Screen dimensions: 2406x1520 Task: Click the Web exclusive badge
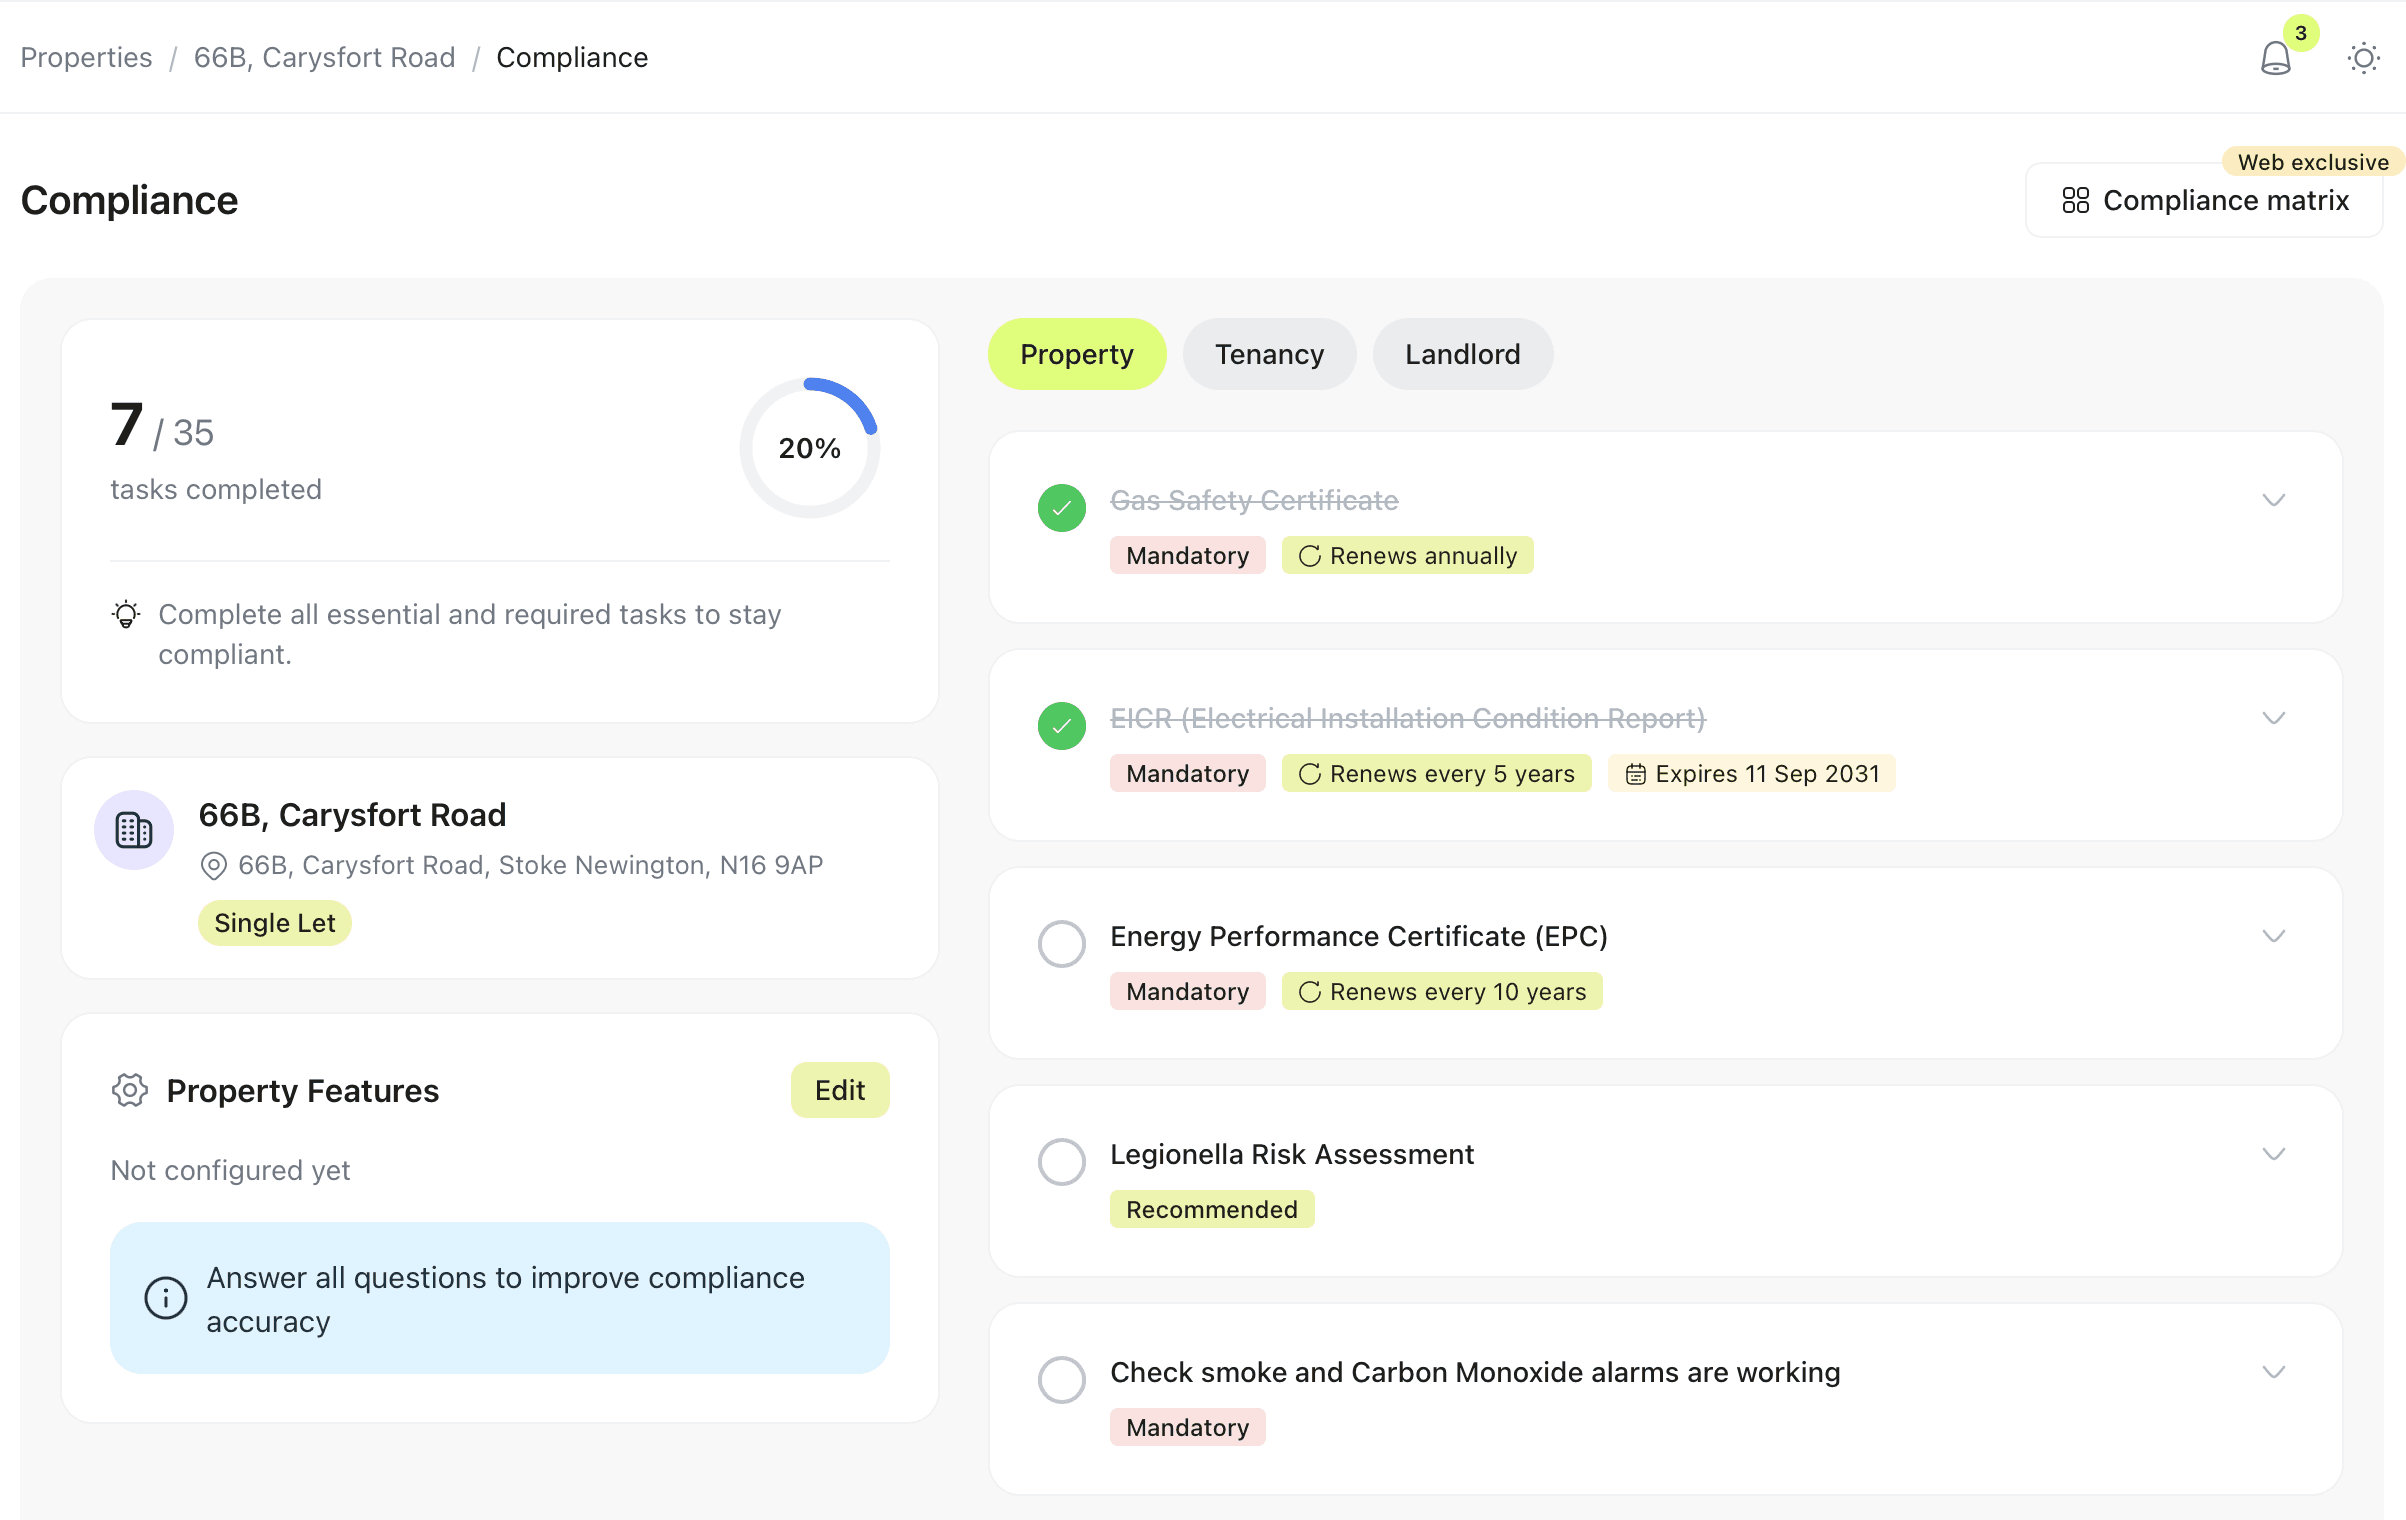(x=2312, y=162)
